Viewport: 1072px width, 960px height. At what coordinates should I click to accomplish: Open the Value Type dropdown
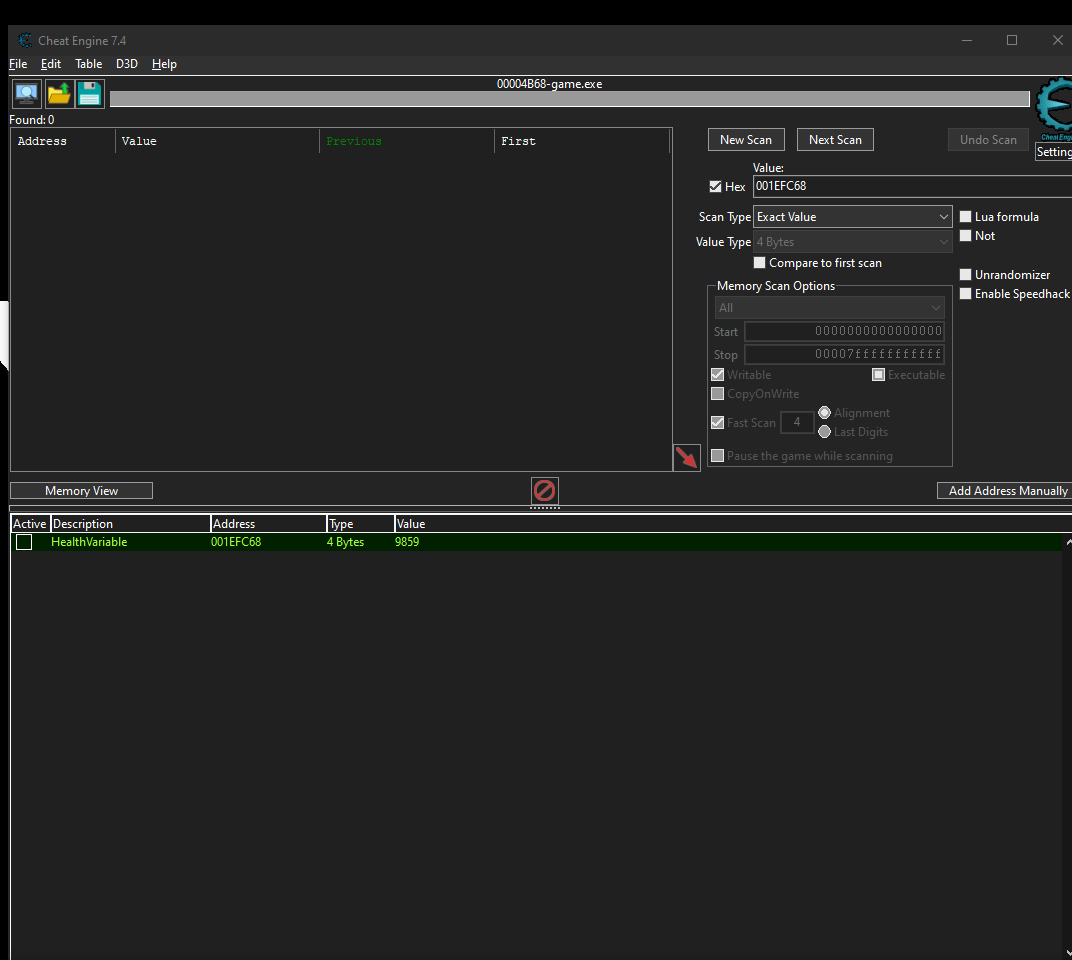pyautogui.click(x=853, y=242)
